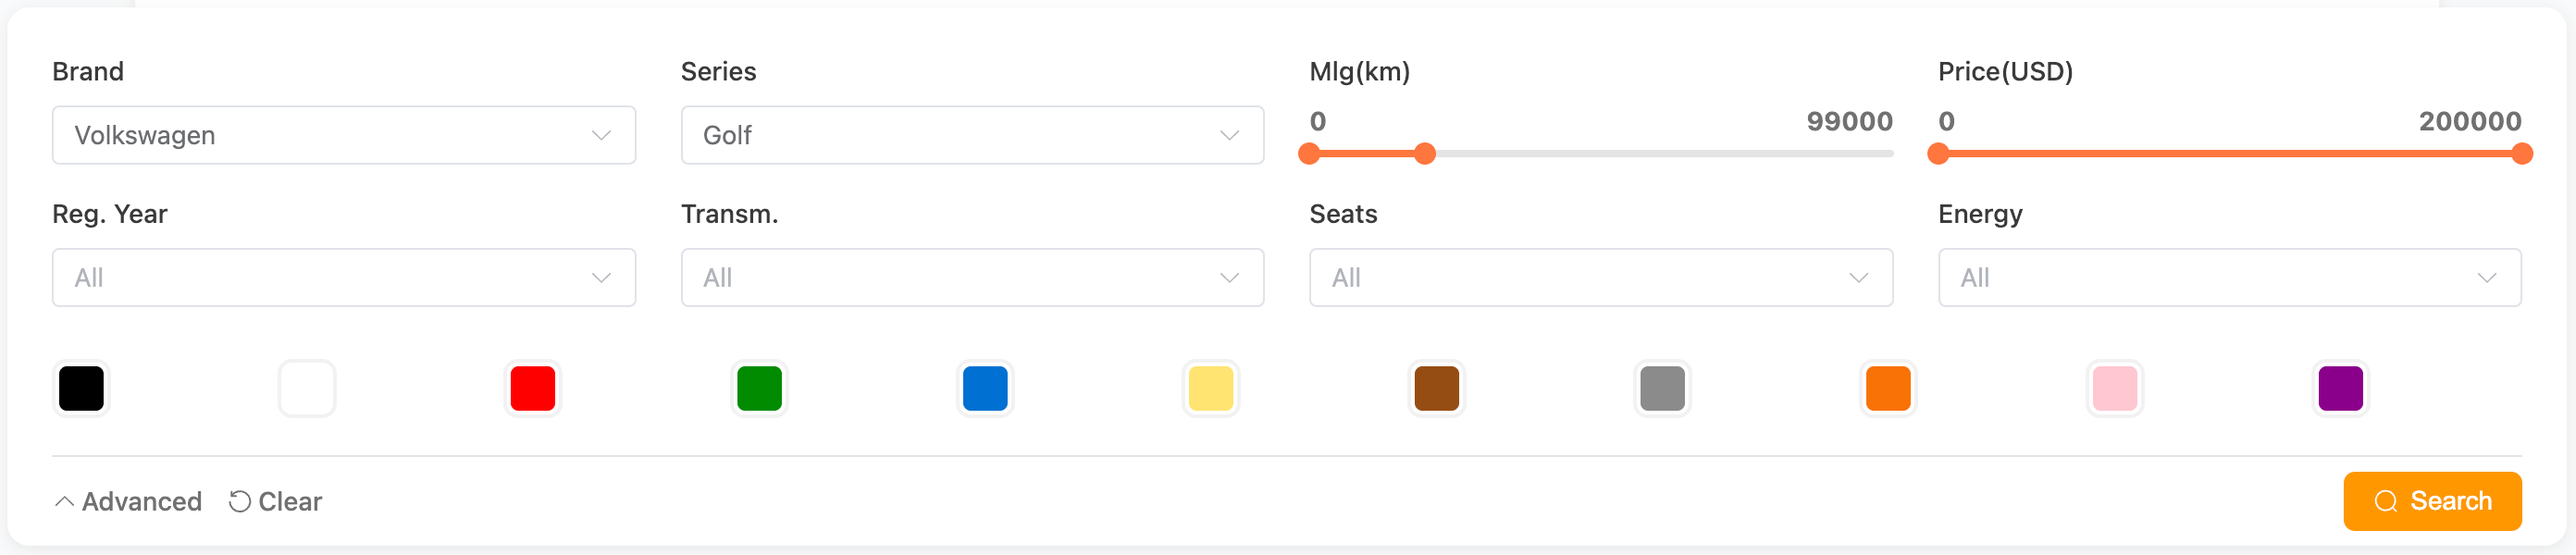Click Clear to reset filters

[x=276, y=501]
